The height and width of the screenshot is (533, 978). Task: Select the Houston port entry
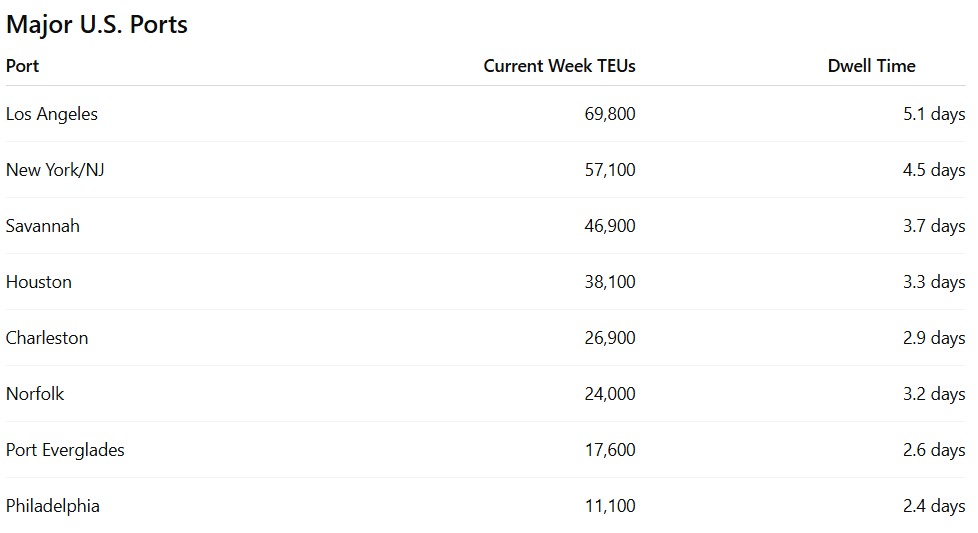pyautogui.click(x=39, y=282)
